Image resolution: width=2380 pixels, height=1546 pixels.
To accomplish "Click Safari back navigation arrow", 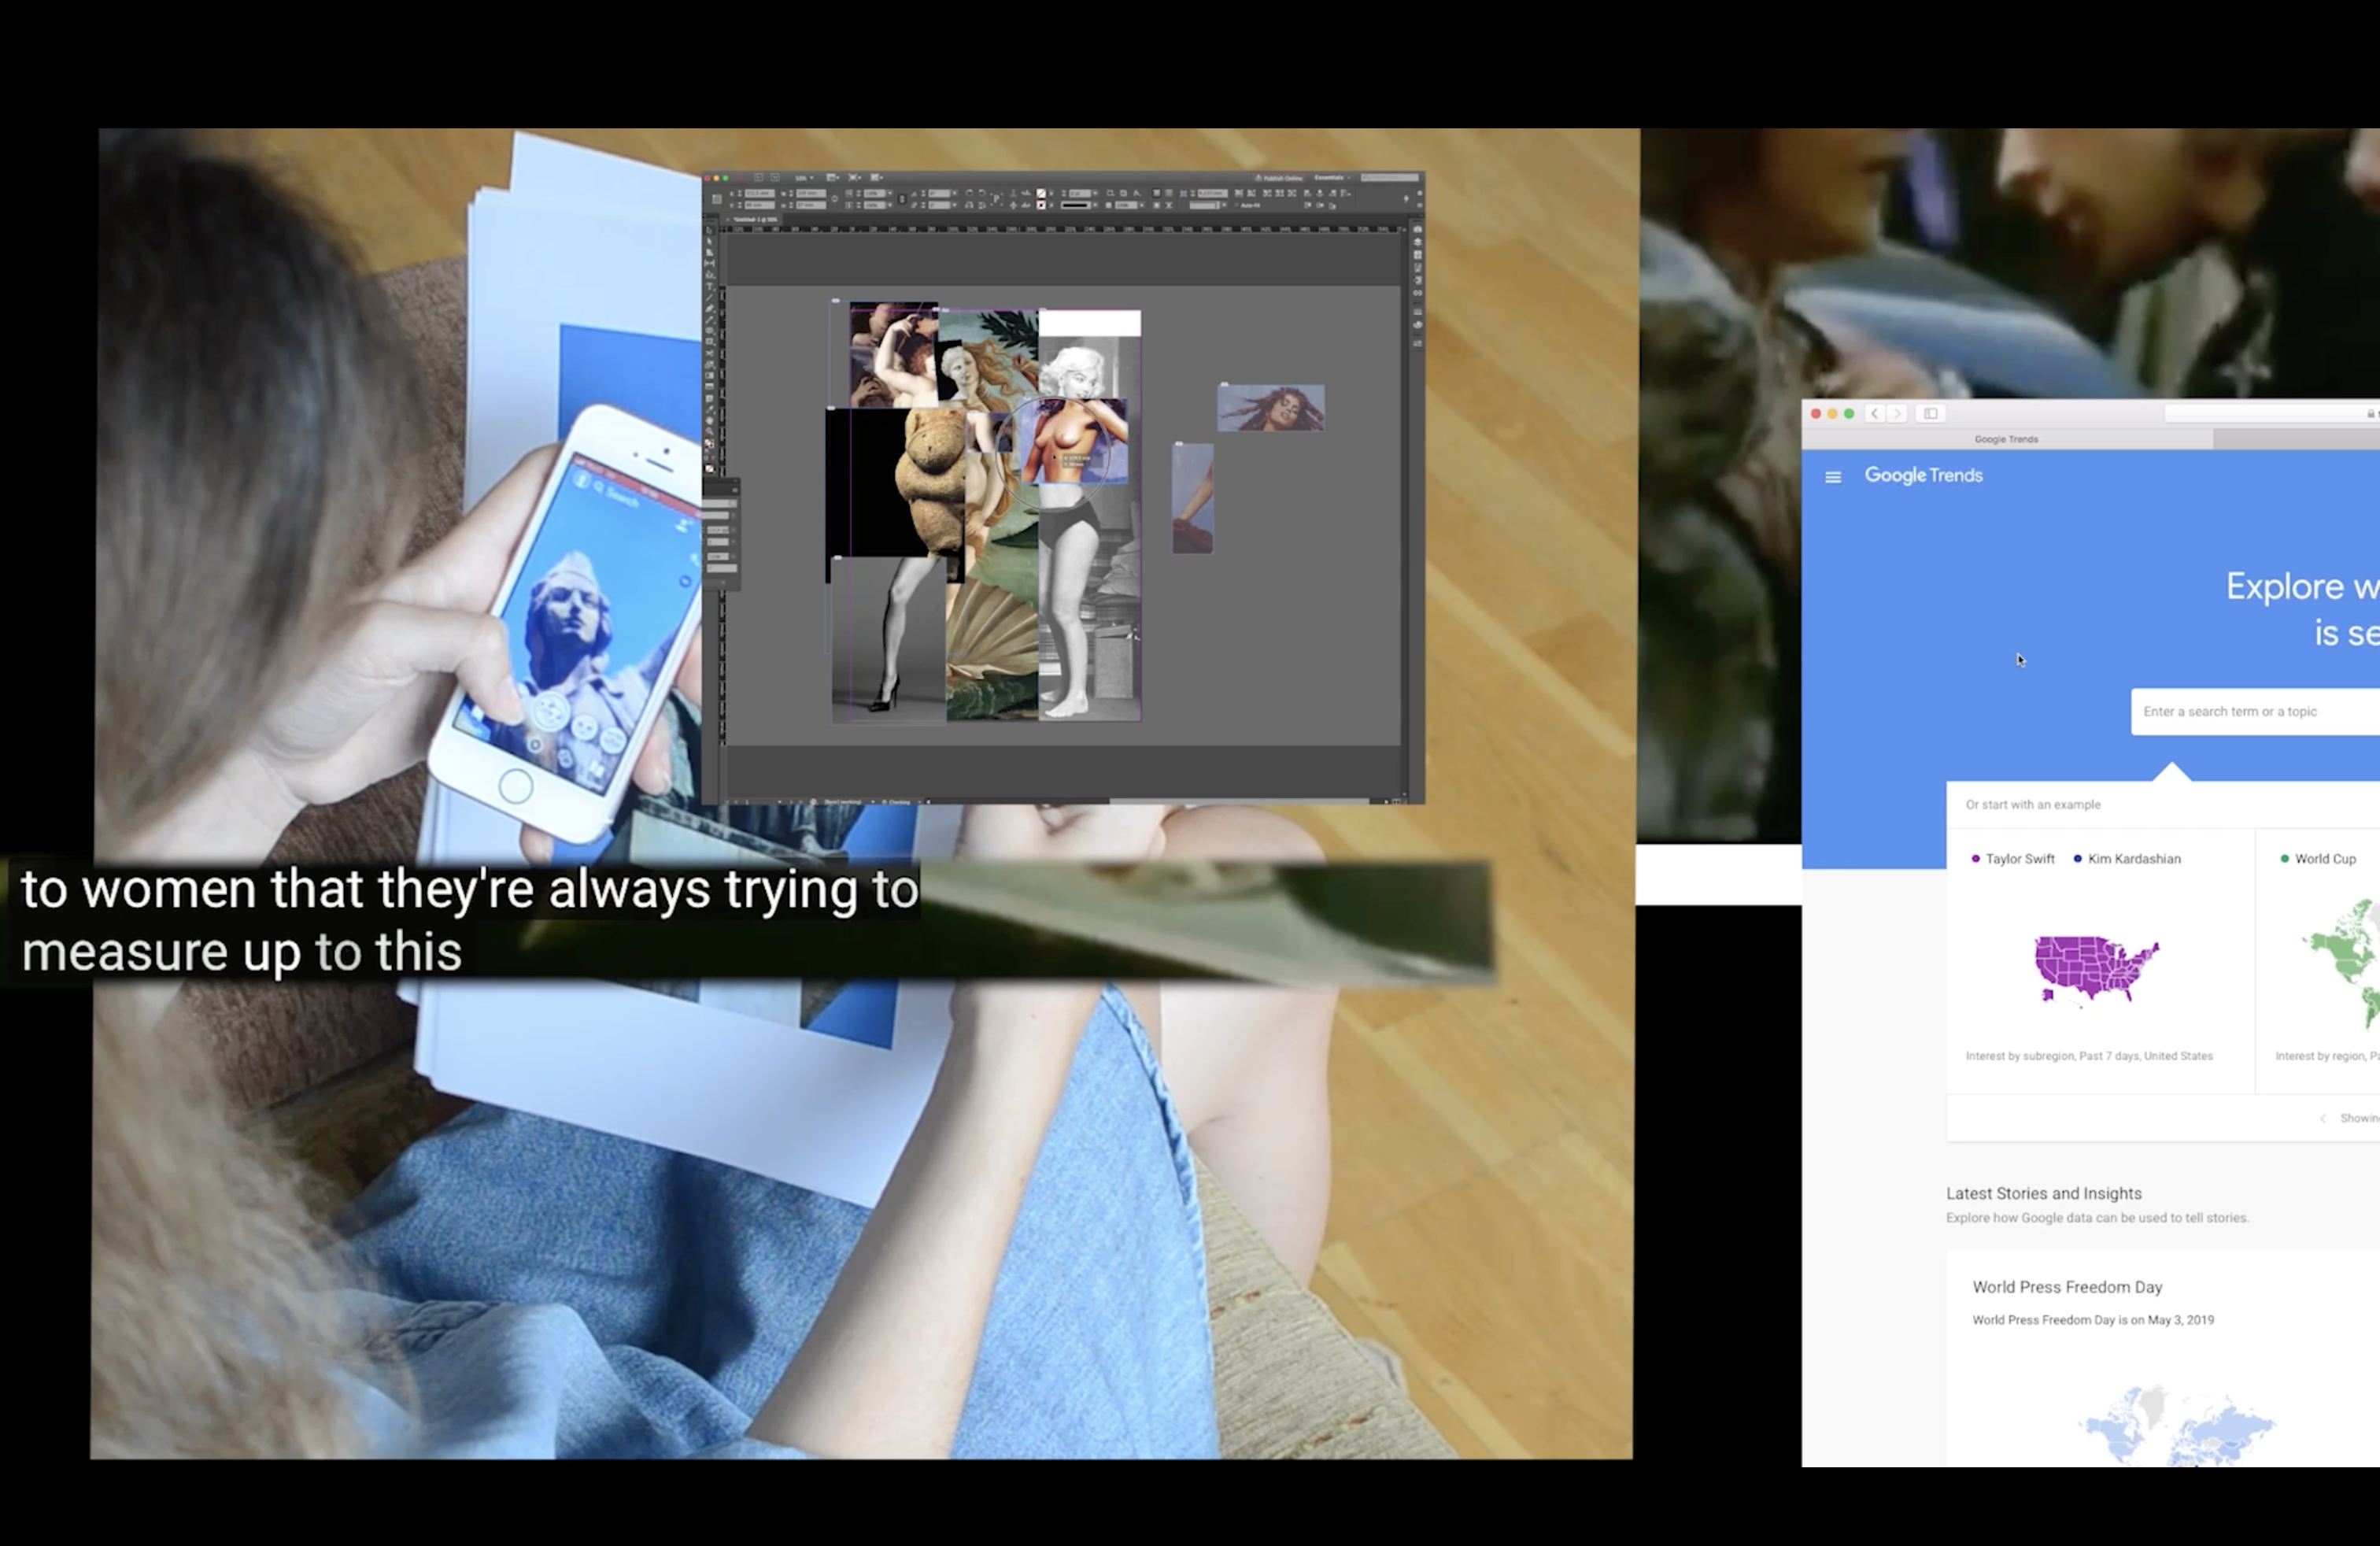I will pos(1875,413).
